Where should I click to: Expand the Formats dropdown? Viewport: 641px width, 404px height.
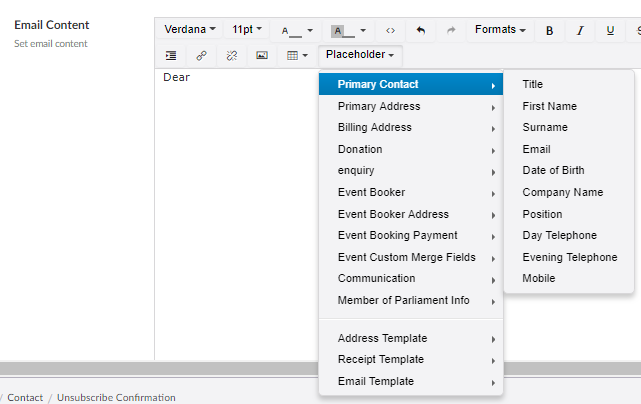500,30
